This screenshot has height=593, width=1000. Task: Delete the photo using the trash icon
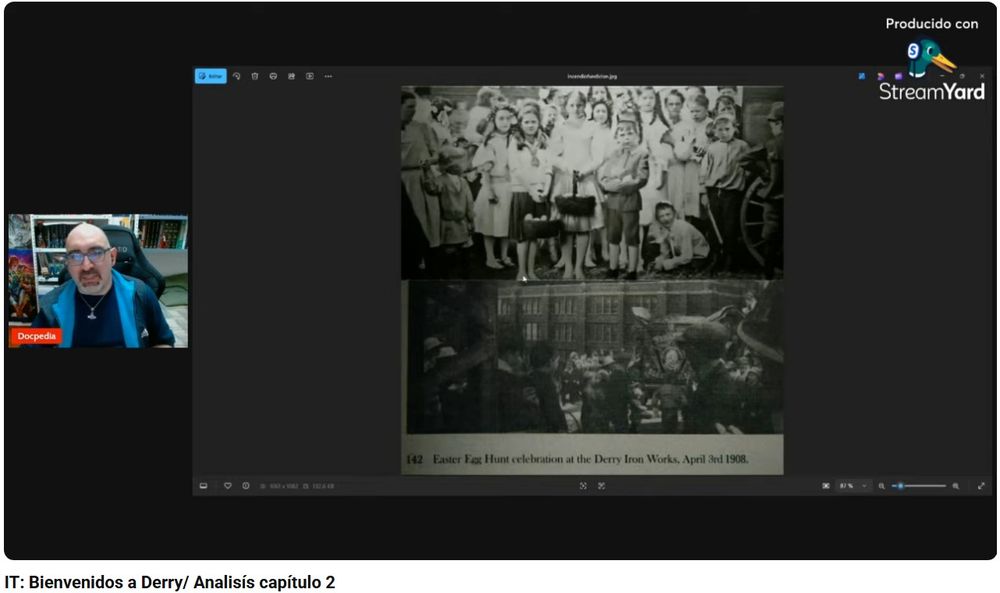coord(254,76)
